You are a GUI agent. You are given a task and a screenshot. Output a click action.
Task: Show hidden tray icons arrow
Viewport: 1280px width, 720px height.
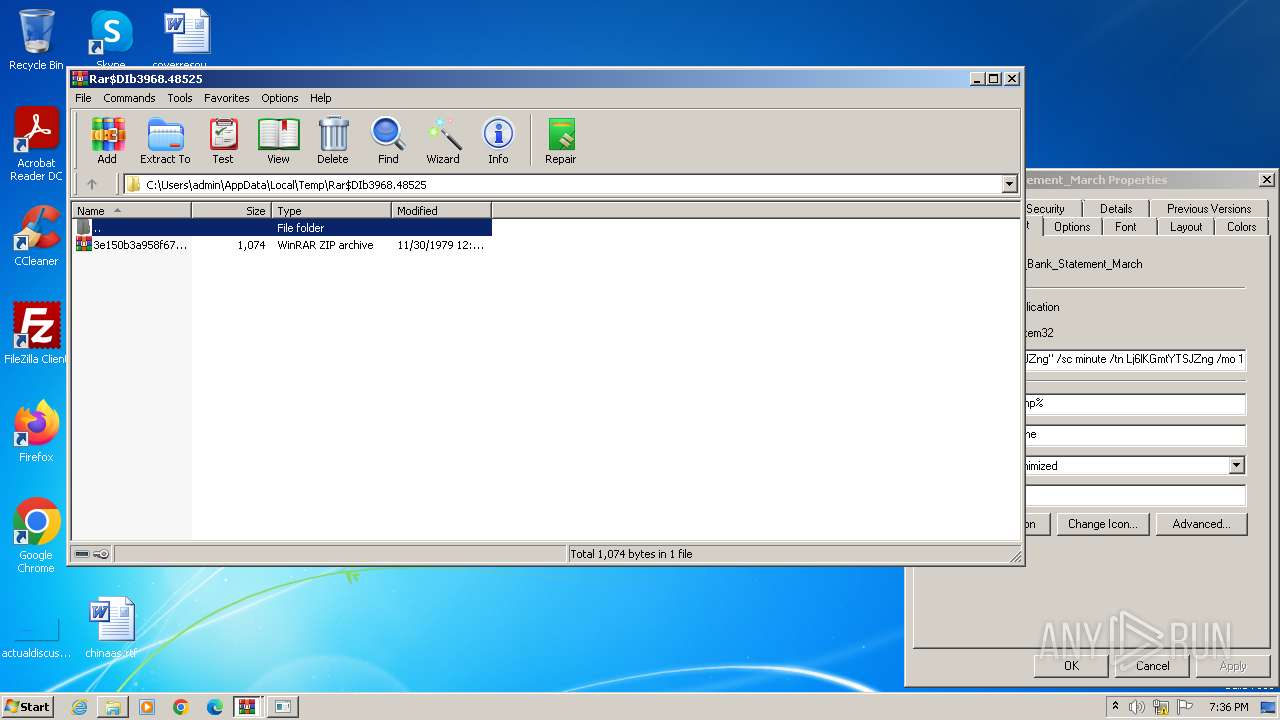click(1115, 707)
